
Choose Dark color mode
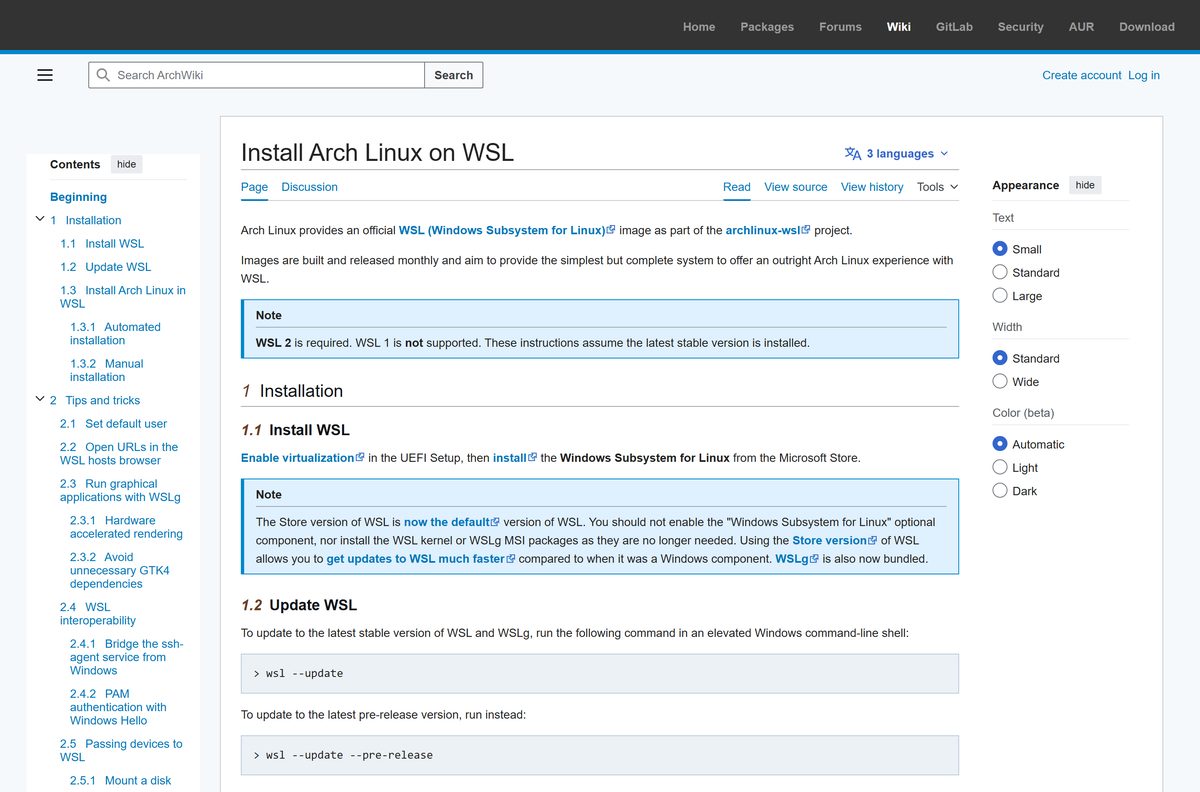[1000, 491]
